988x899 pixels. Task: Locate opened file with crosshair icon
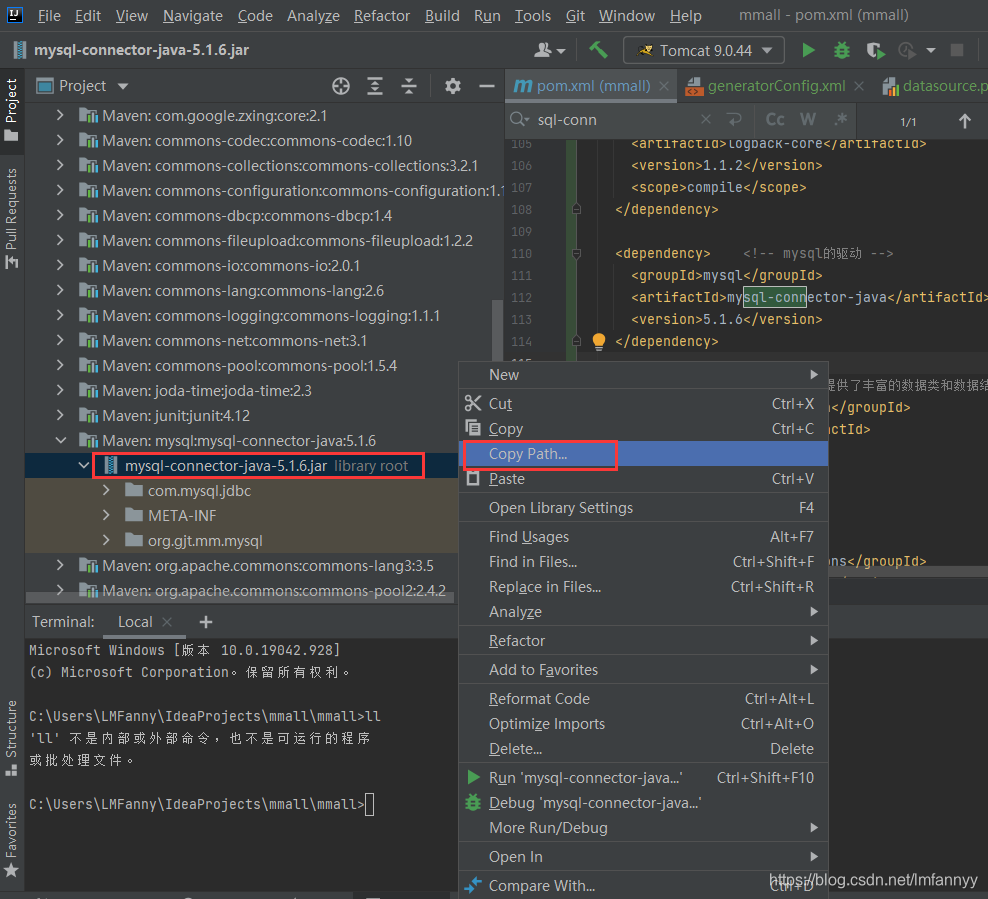341,86
